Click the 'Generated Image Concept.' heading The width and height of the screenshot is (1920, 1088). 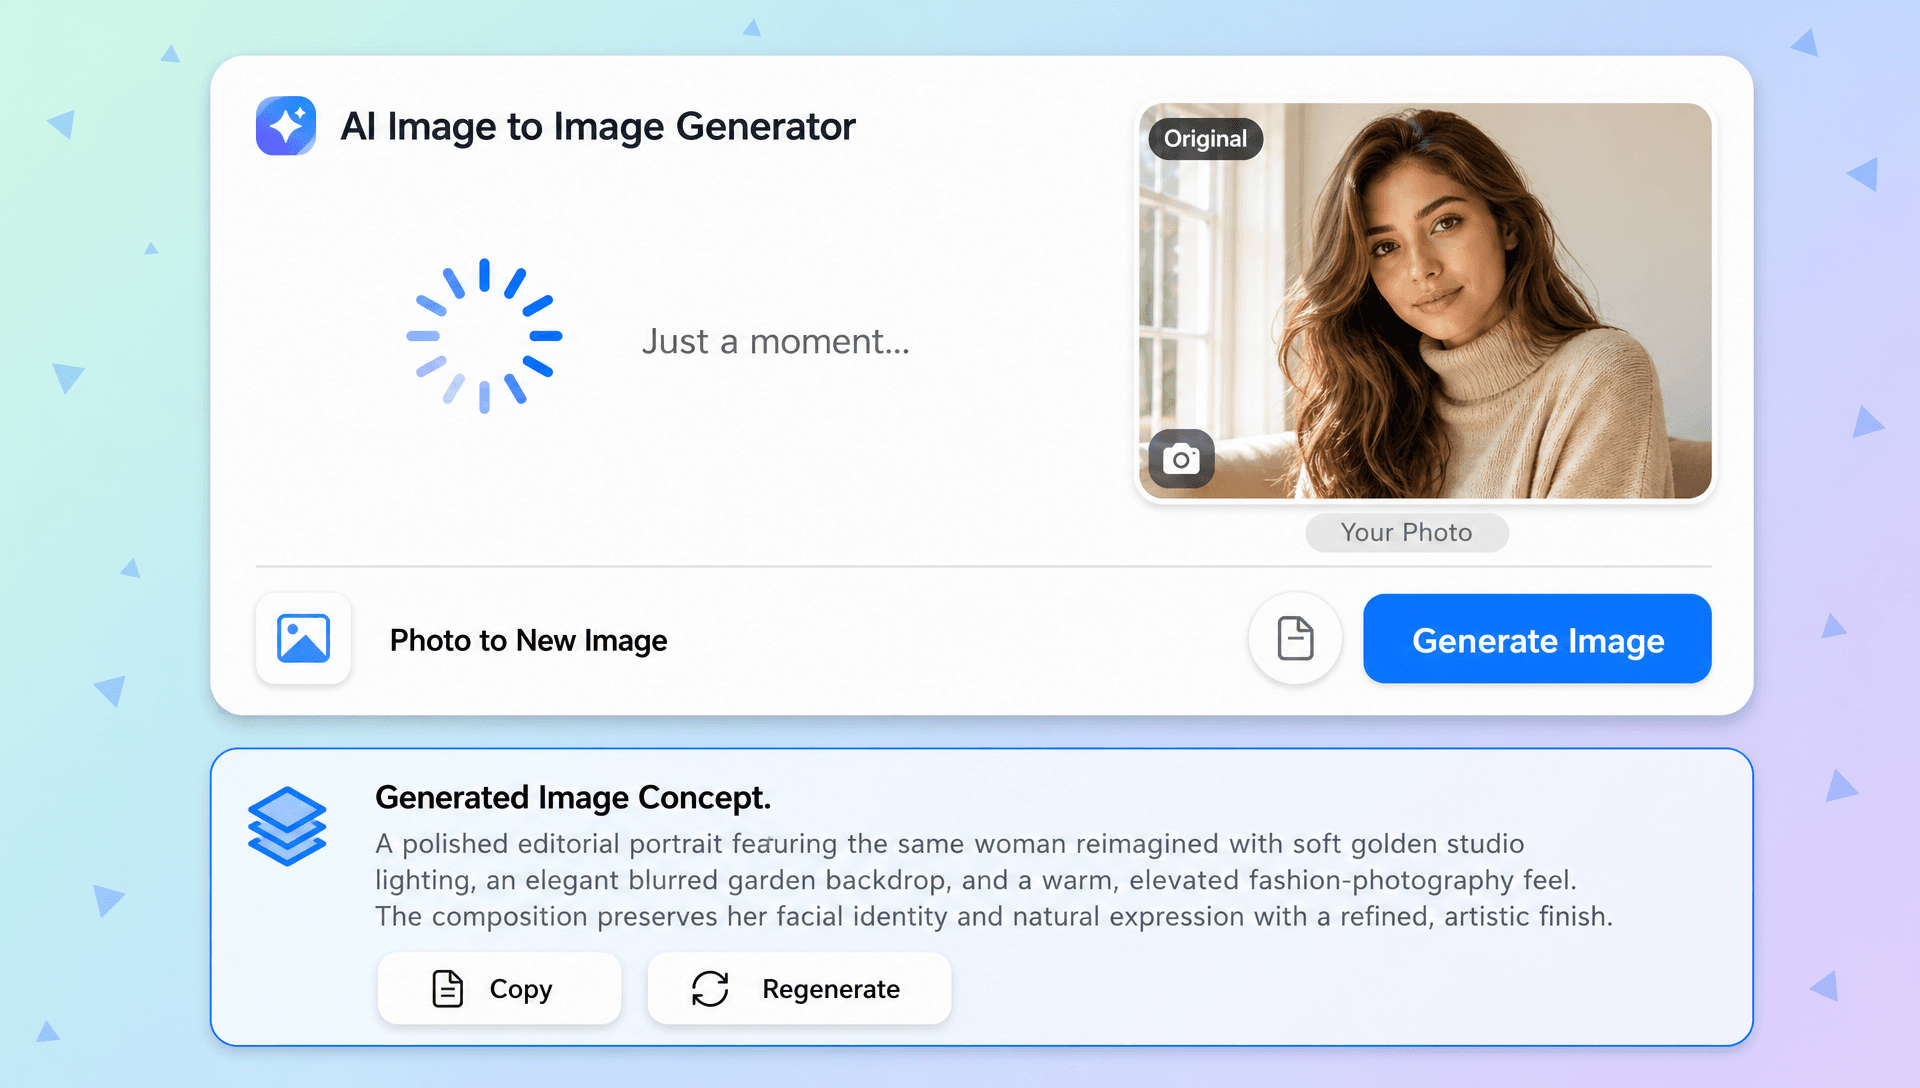coord(573,797)
